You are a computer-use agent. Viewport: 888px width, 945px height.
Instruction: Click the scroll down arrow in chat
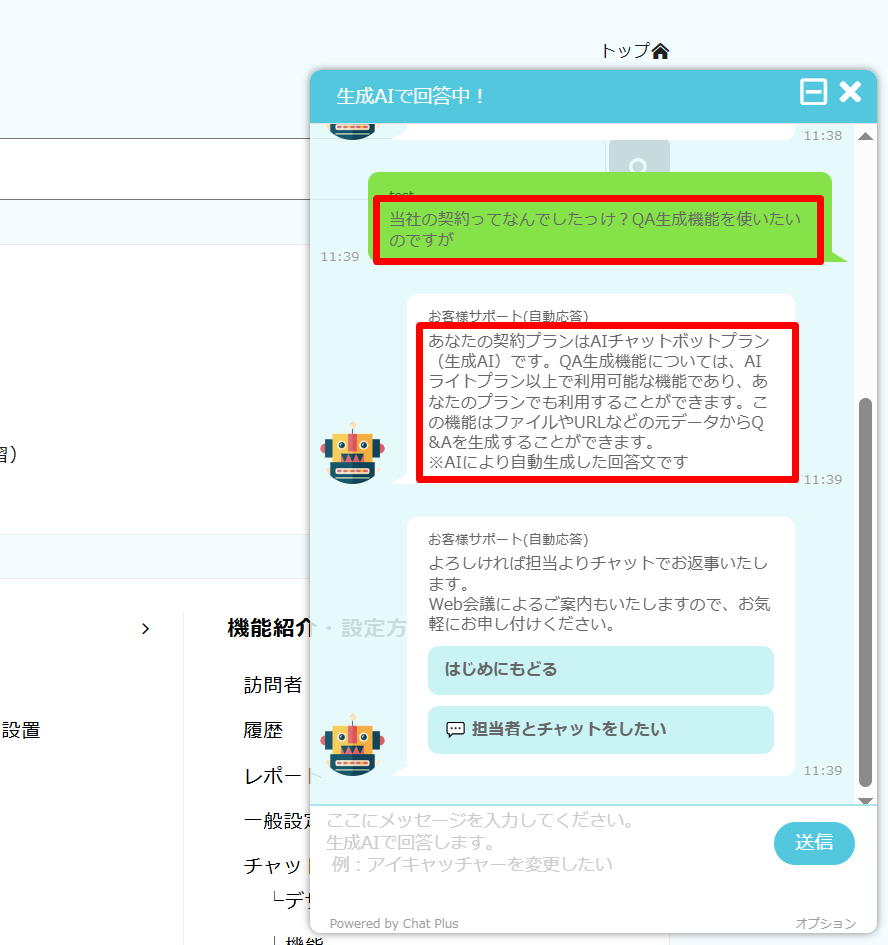(865, 799)
